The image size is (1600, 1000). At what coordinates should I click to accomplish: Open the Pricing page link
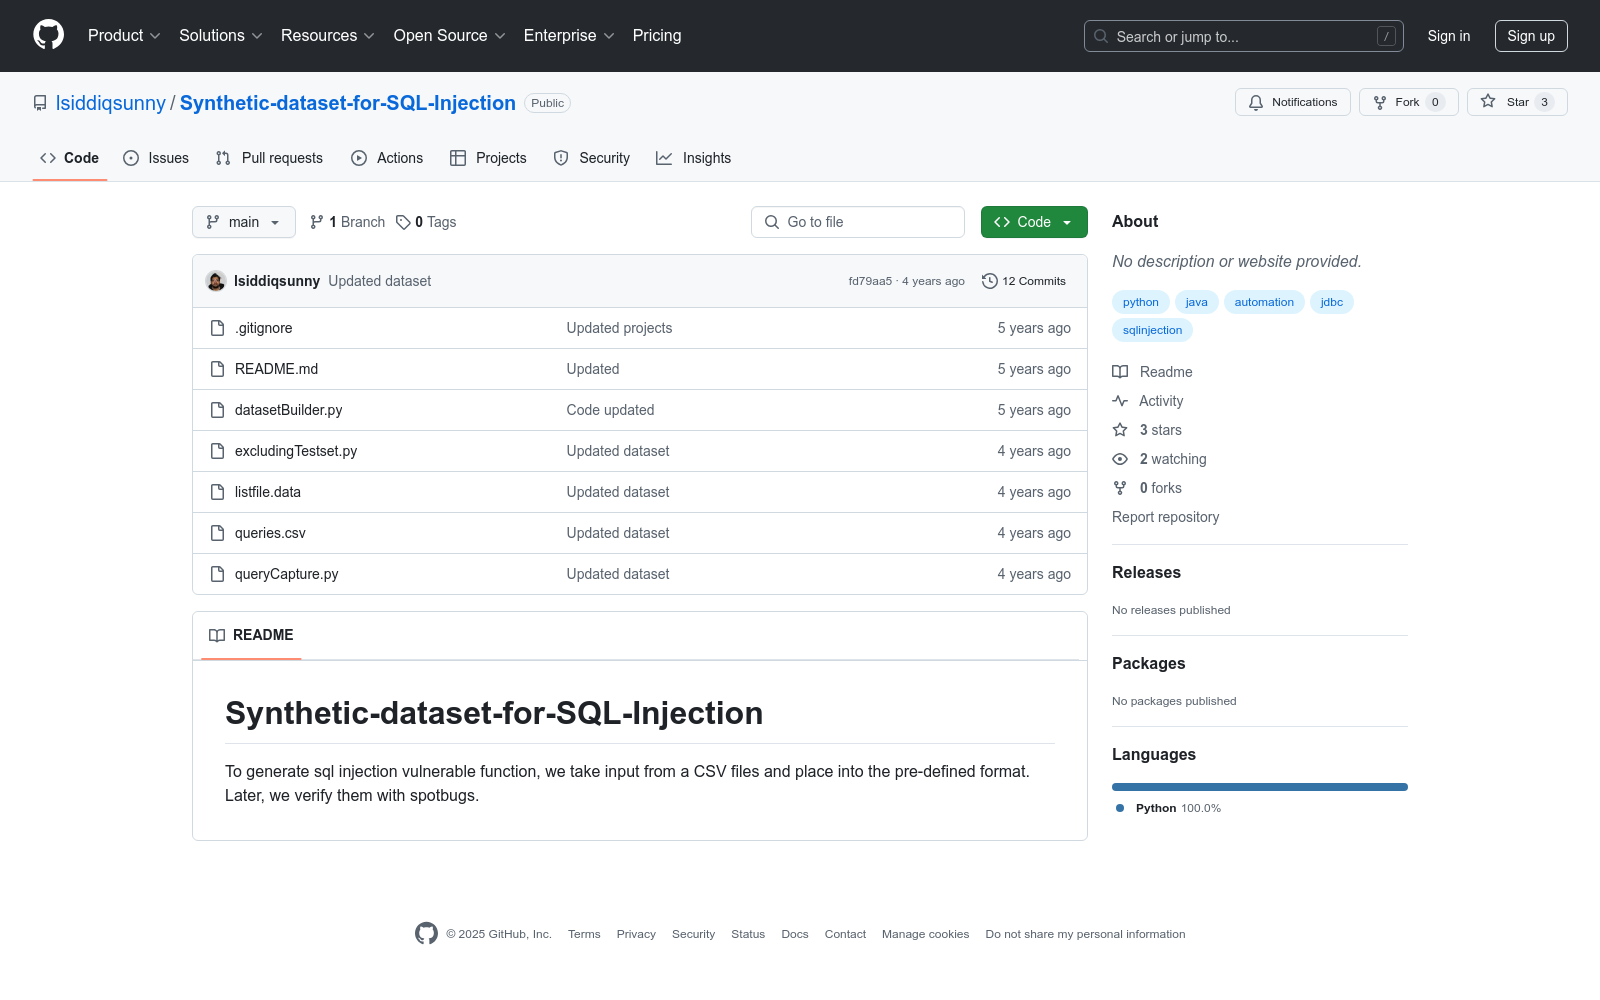click(657, 35)
